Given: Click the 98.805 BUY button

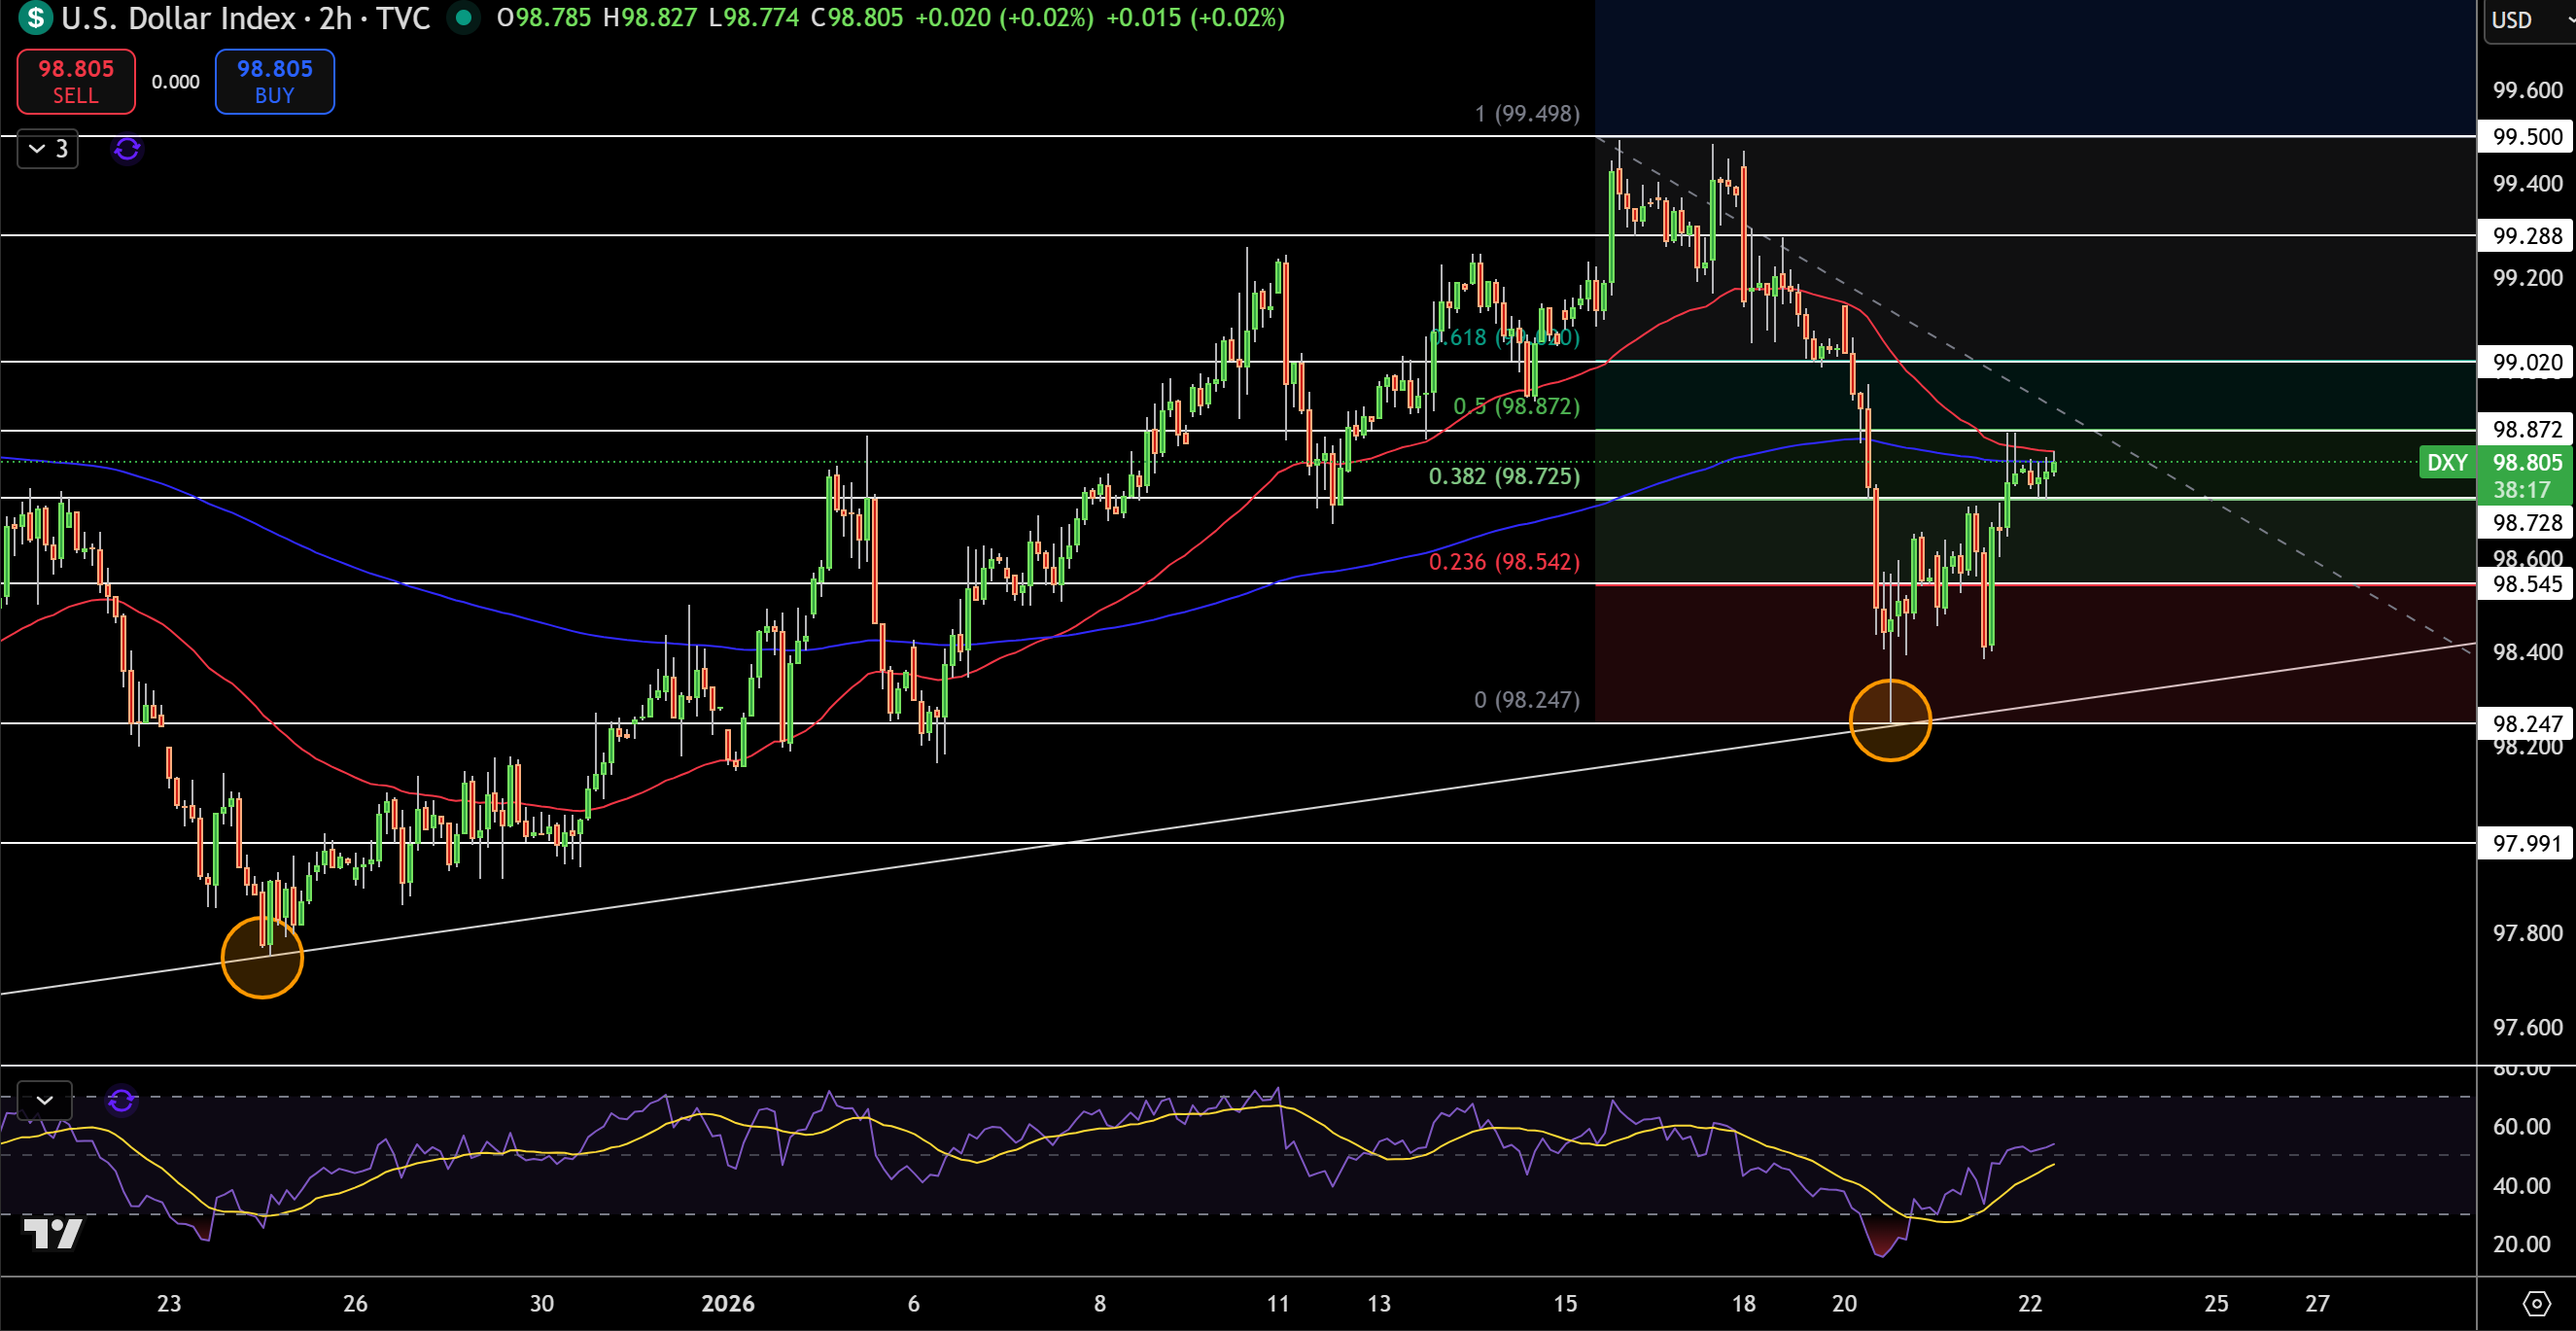Looking at the screenshot, I should (x=275, y=81).
